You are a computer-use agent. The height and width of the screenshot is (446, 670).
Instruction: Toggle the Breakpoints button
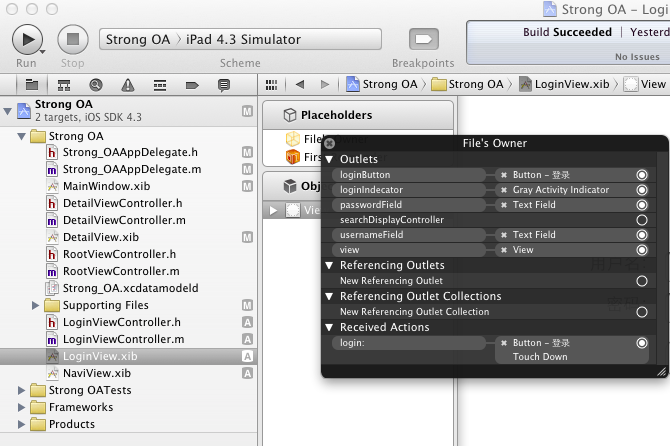click(423, 39)
